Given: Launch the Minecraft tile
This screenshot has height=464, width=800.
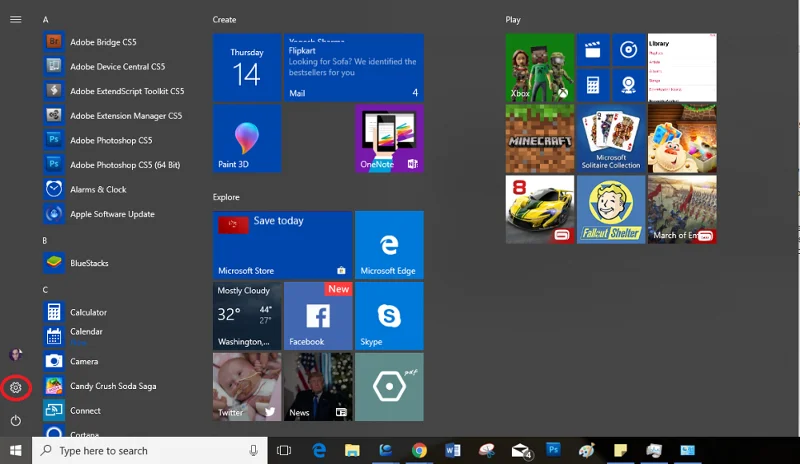Looking at the screenshot, I should [x=540, y=138].
